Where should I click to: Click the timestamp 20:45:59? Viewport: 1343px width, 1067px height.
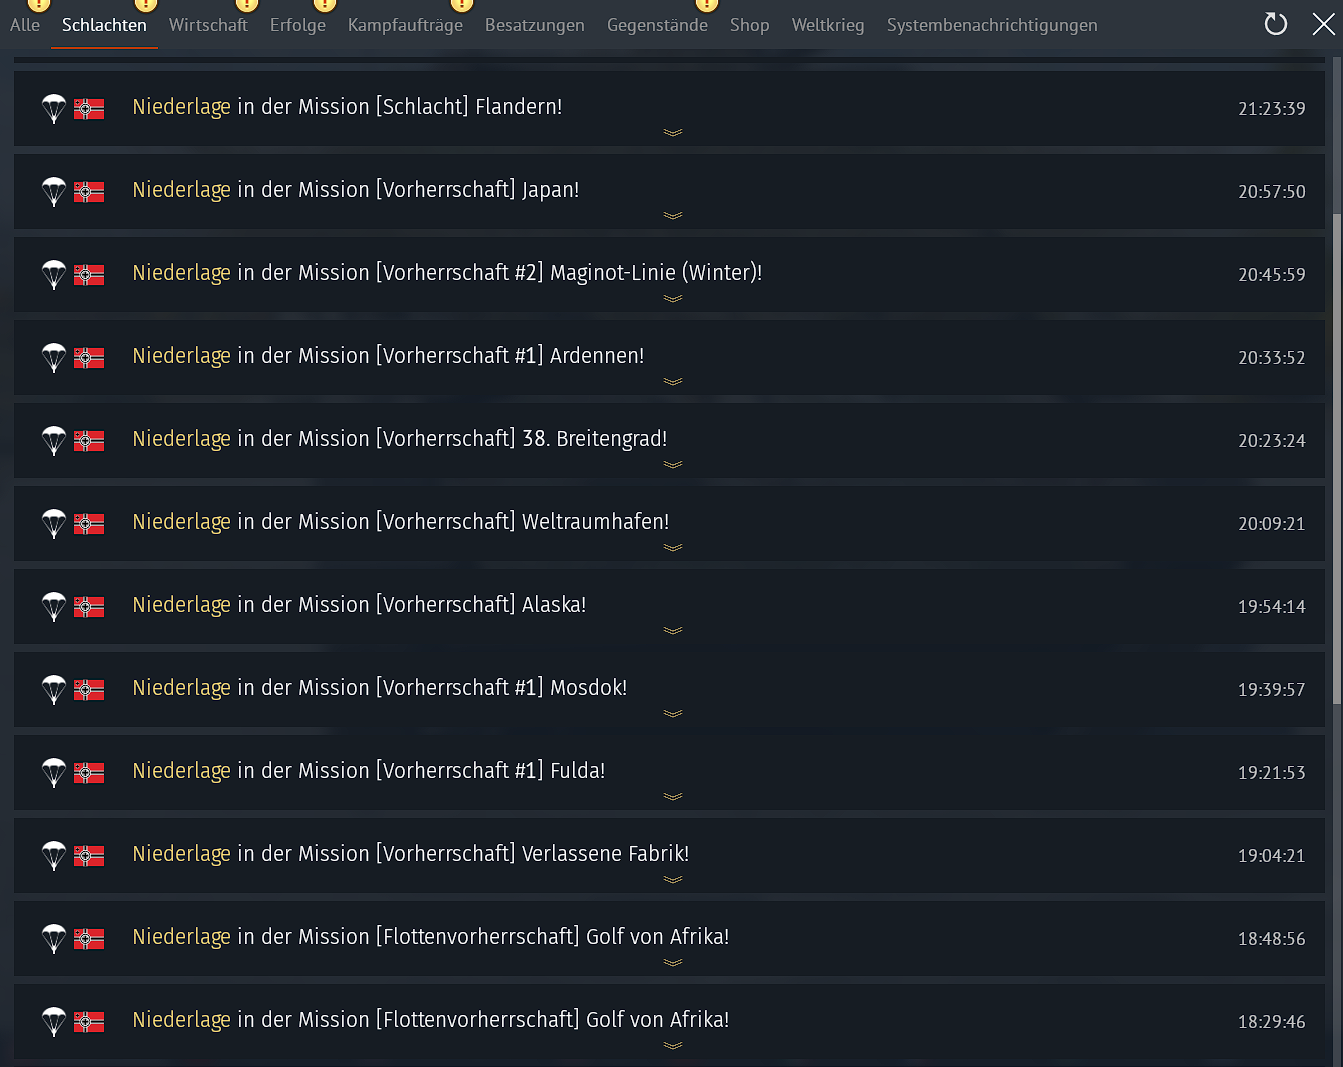coord(1272,274)
